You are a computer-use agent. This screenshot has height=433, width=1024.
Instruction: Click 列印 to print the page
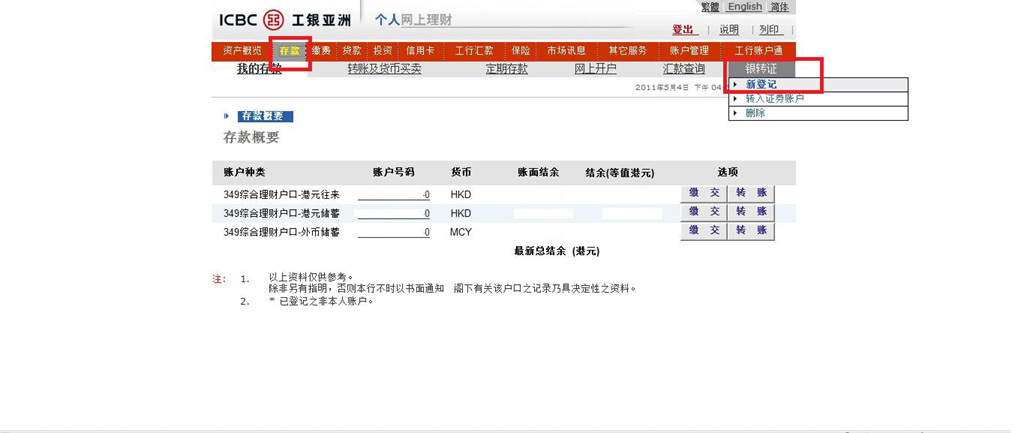(769, 30)
